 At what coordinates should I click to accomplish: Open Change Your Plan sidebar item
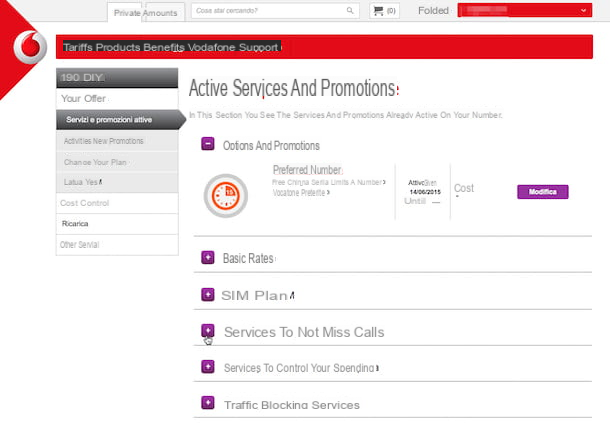coord(117,162)
